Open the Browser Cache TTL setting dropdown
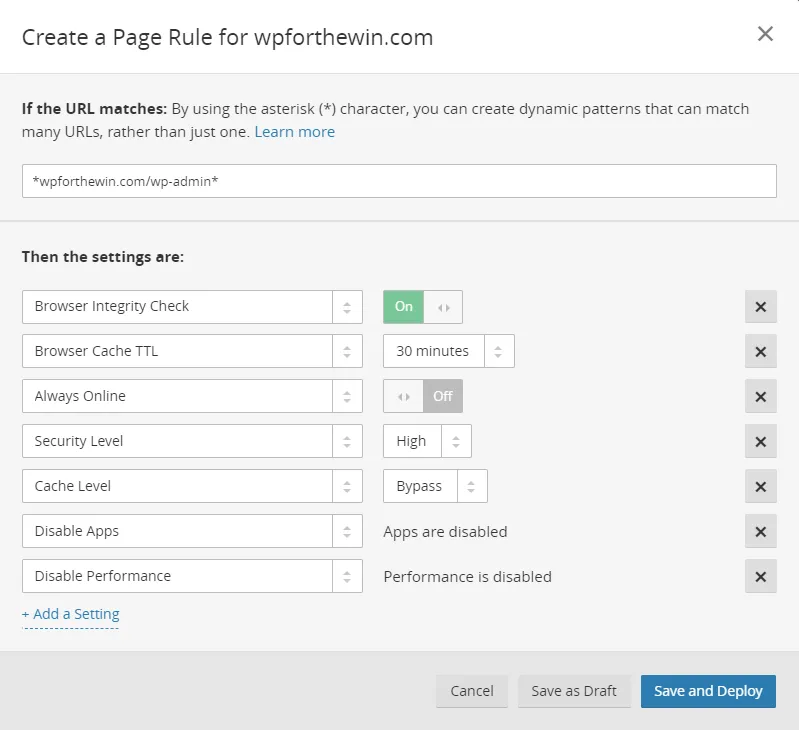The height and width of the screenshot is (730, 799). [192, 351]
